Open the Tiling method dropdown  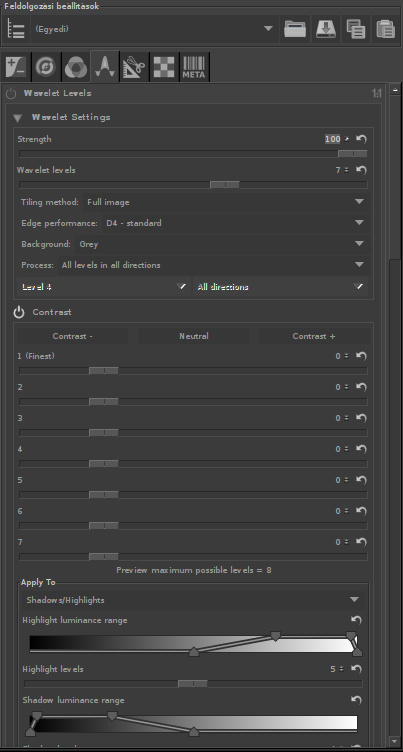tap(226, 202)
